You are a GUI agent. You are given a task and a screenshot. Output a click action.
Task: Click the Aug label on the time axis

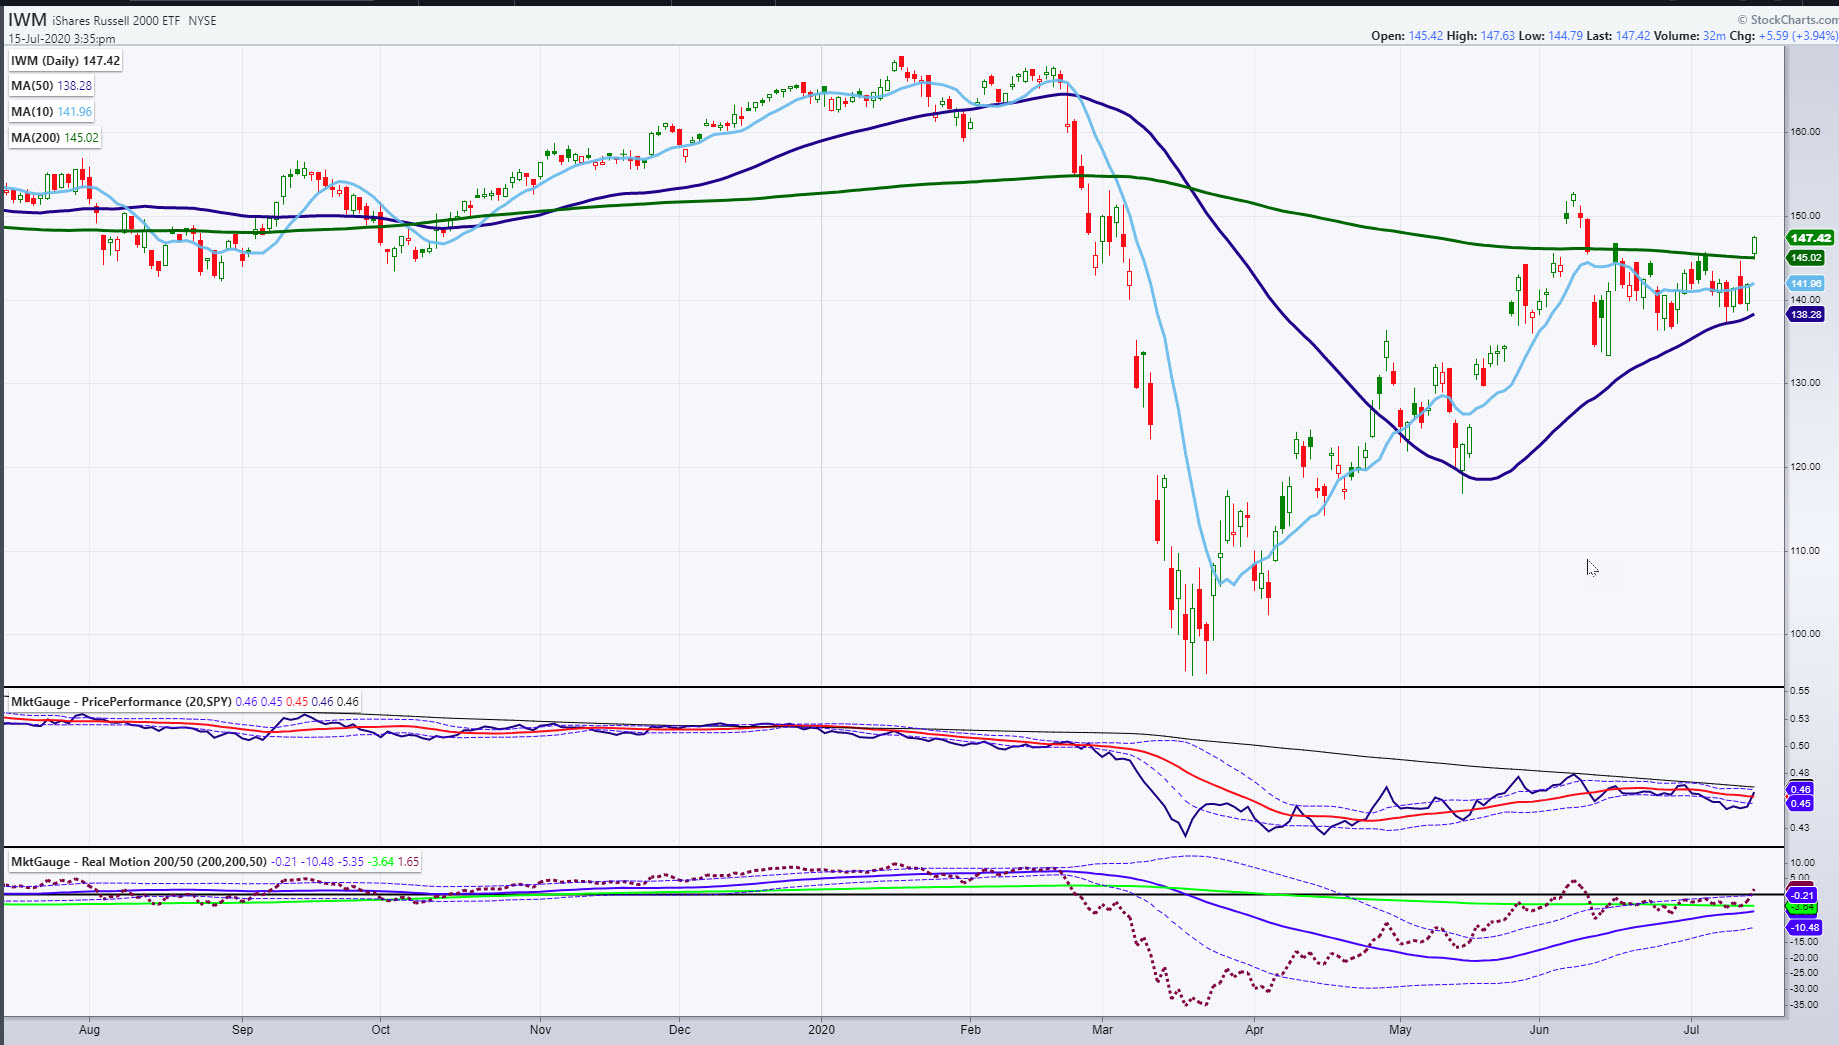tap(89, 1030)
